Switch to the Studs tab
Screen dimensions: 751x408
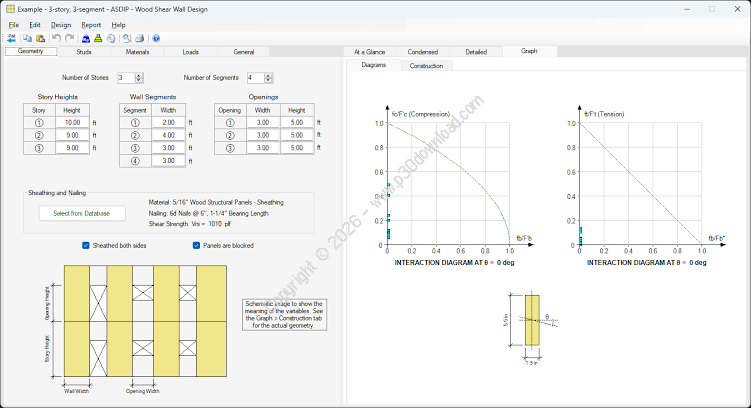point(84,52)
